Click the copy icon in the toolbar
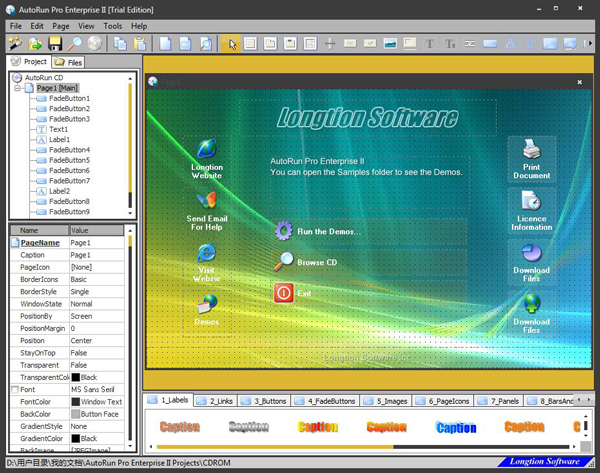 coord(120,43)
